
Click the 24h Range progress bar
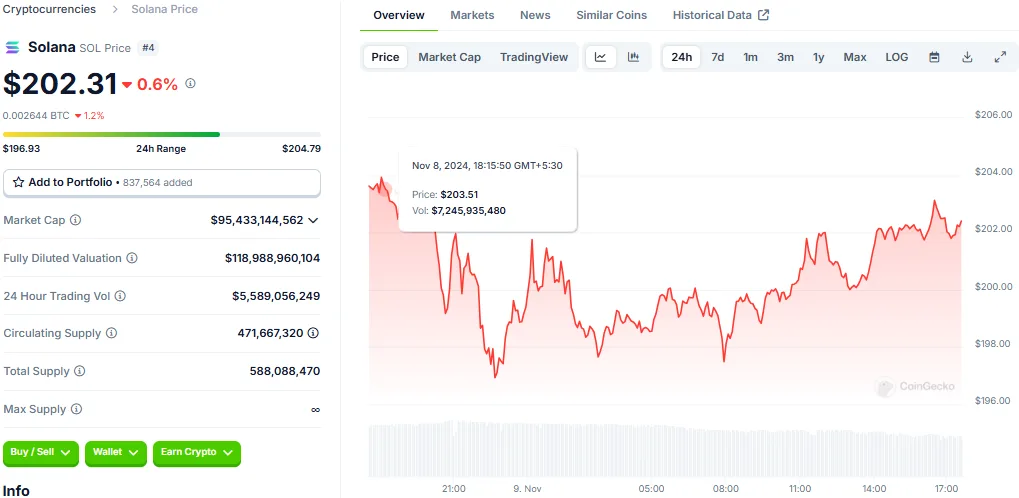[162, 135]
